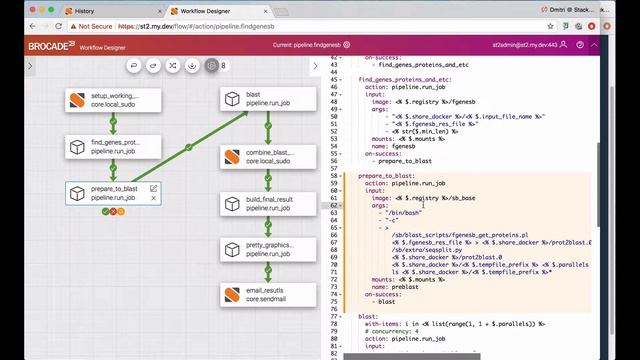Close the History browser tab
Viewport: 640px width, 360px height.
160,11
